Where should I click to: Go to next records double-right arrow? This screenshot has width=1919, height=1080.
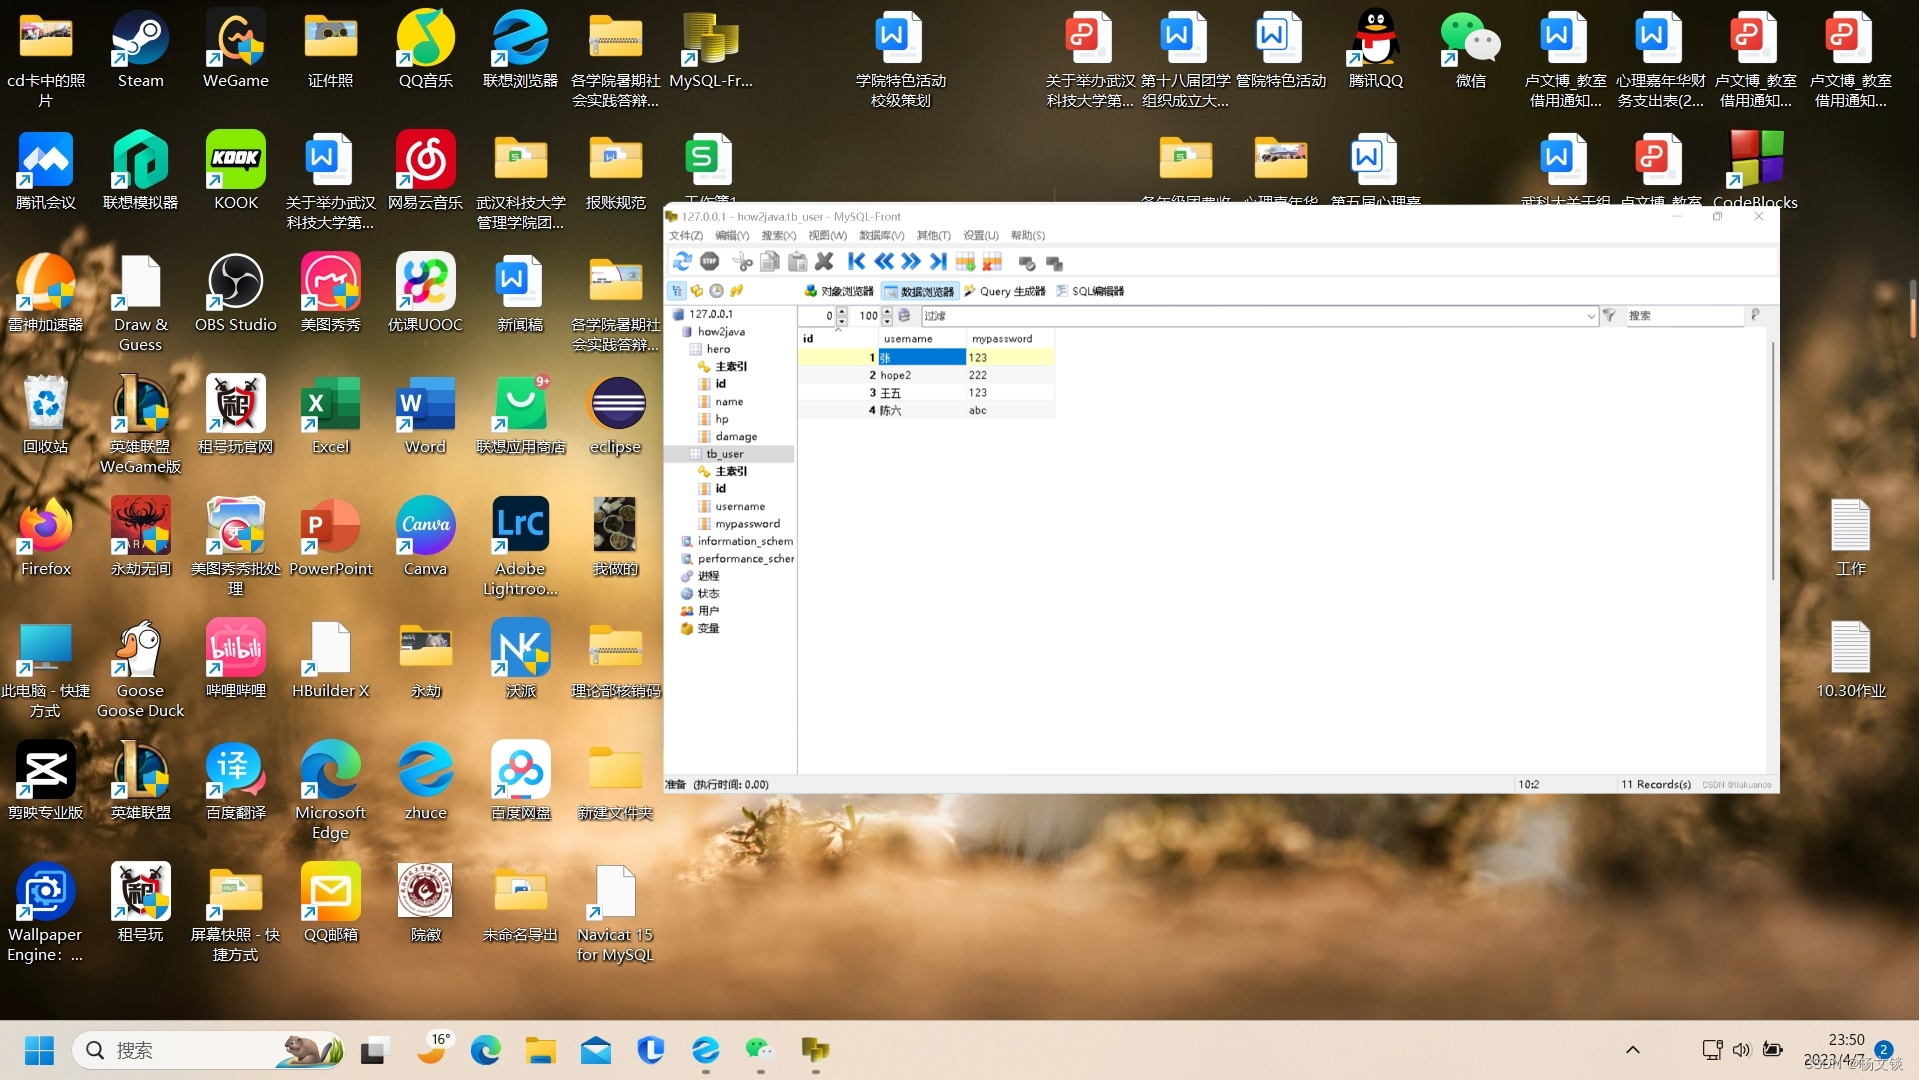pos(910,262)
